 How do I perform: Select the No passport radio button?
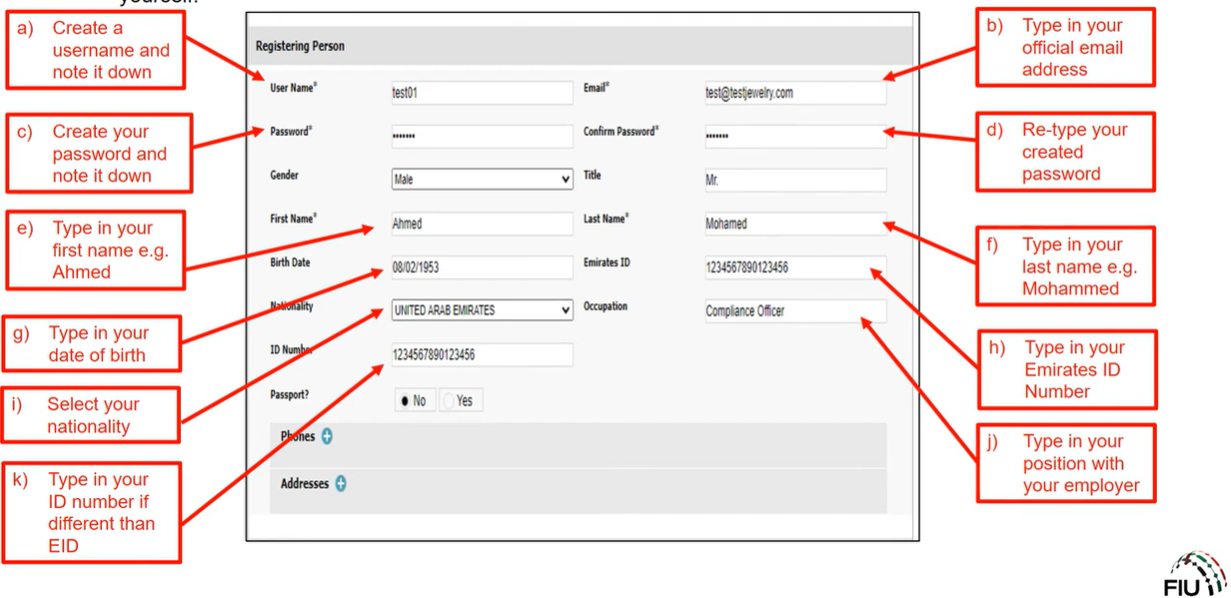click(x=405, y=401)
